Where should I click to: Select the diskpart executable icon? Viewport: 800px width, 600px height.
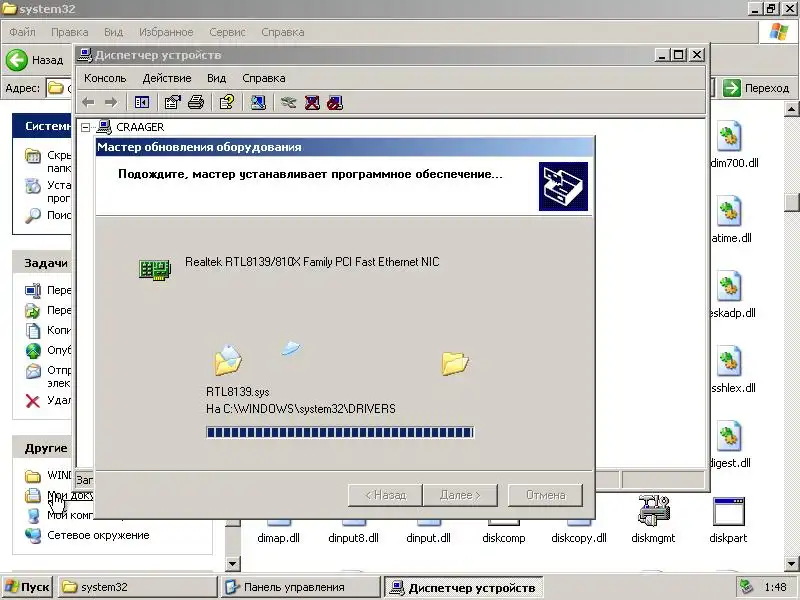coord(729,511)
